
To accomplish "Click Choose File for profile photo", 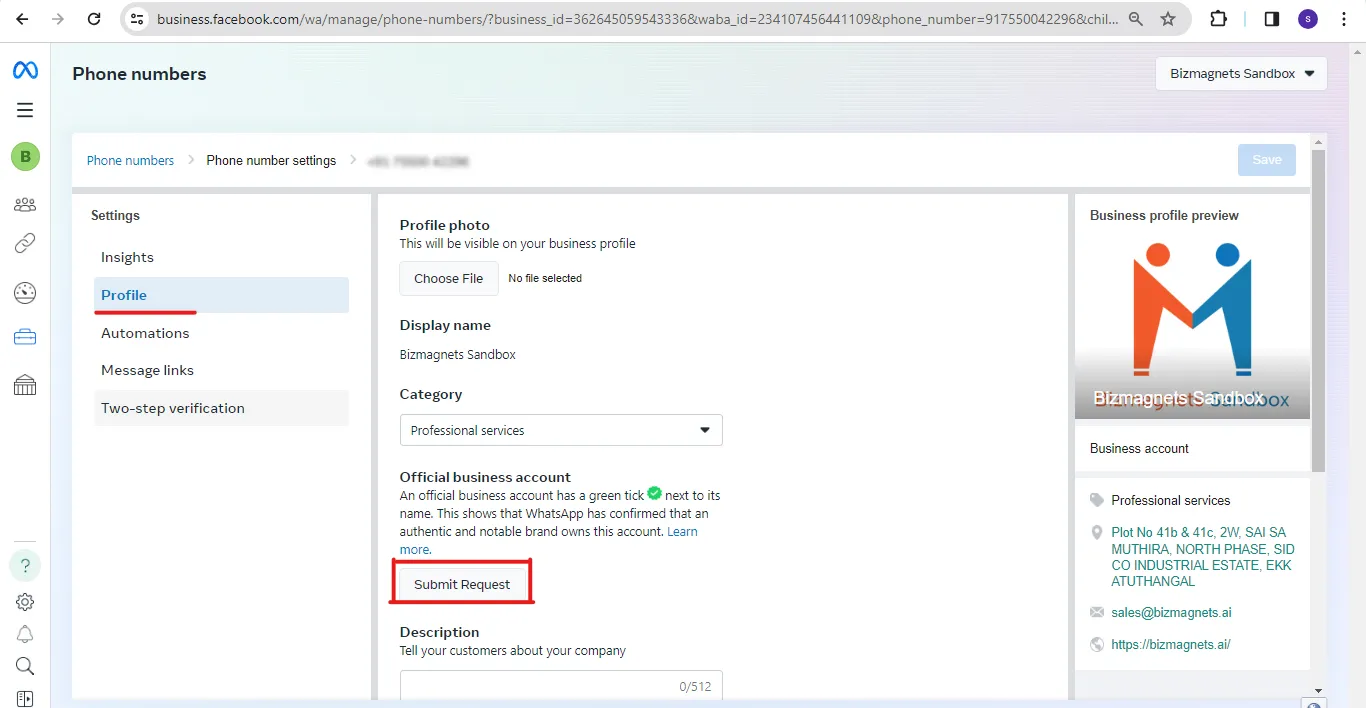I will 449,278.
